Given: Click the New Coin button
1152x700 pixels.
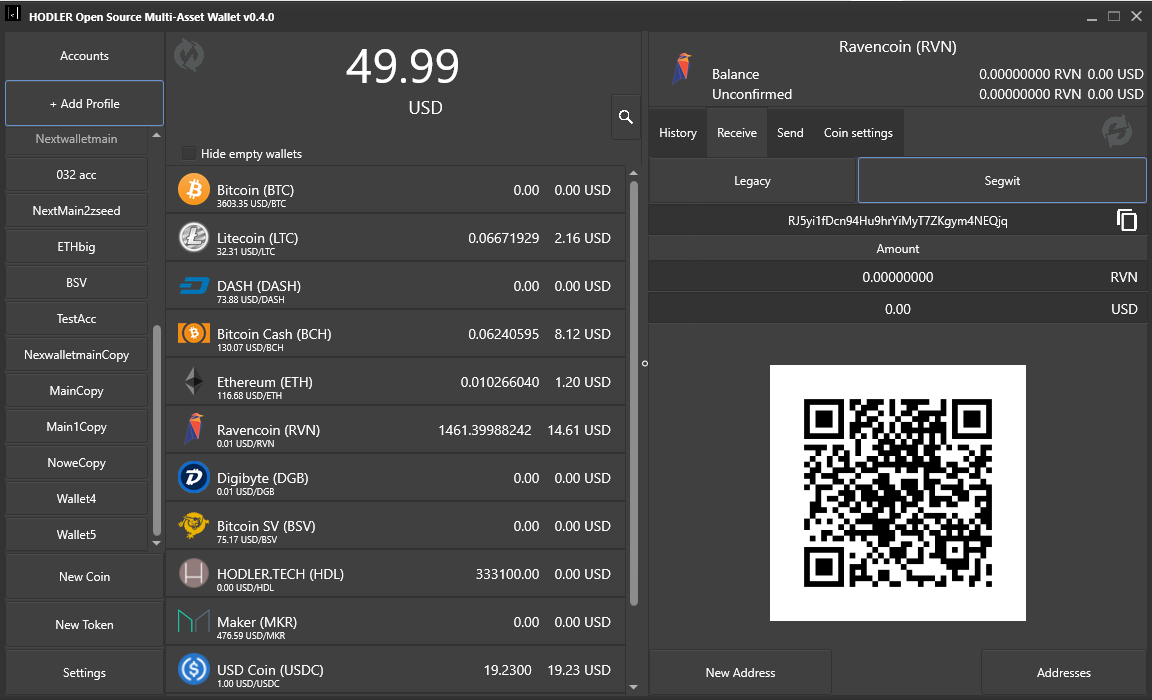Looking at the screenshot, I should tap(84, 577).
